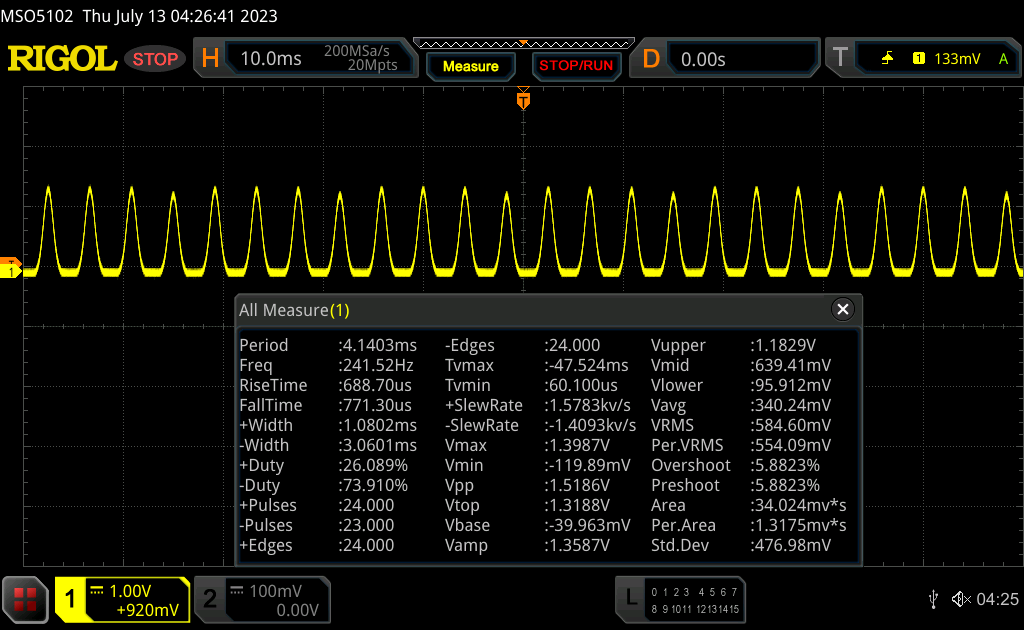This screenshot has width=1024, height=630.
Task: Click the STOP status indicator
Action: tap(155, 59)
